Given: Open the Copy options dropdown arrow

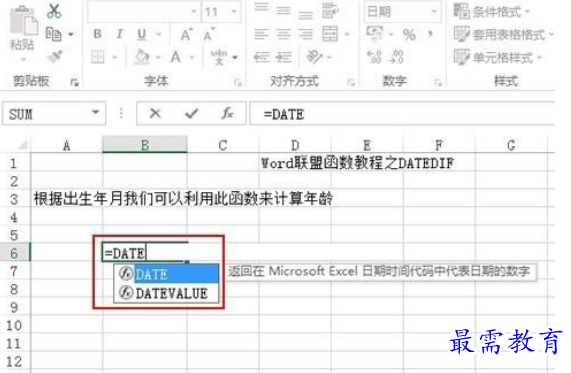Looking at the screenshot, I should click(x=71, y=35).
